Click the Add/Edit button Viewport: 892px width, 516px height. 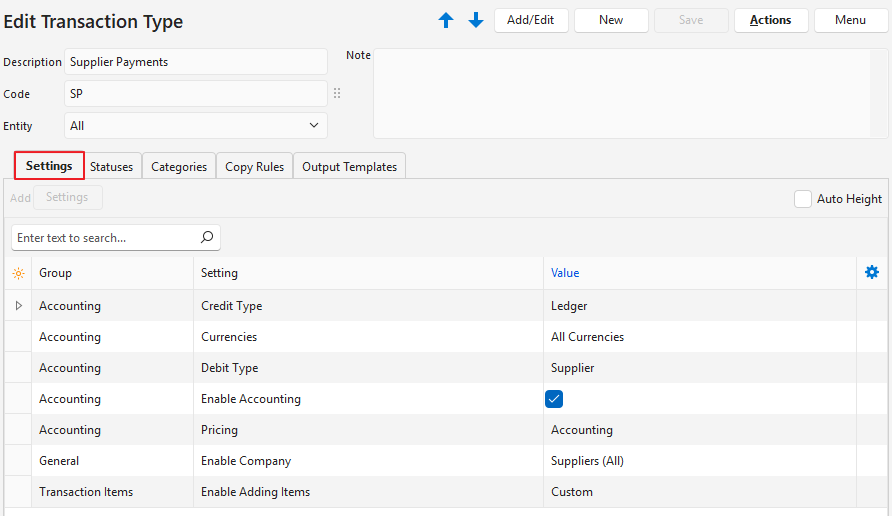pos(531,20)
